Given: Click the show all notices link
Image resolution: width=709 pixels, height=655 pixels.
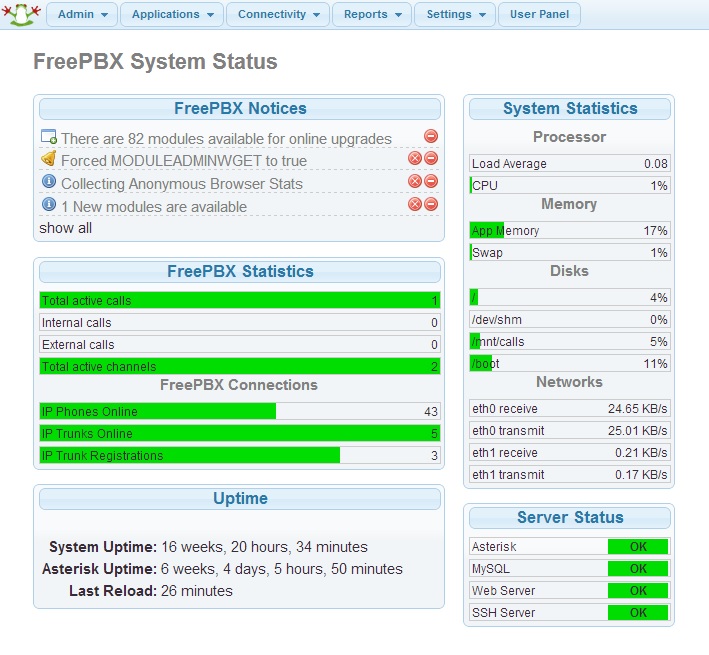Looking at the screenshot, I should 66,228.
